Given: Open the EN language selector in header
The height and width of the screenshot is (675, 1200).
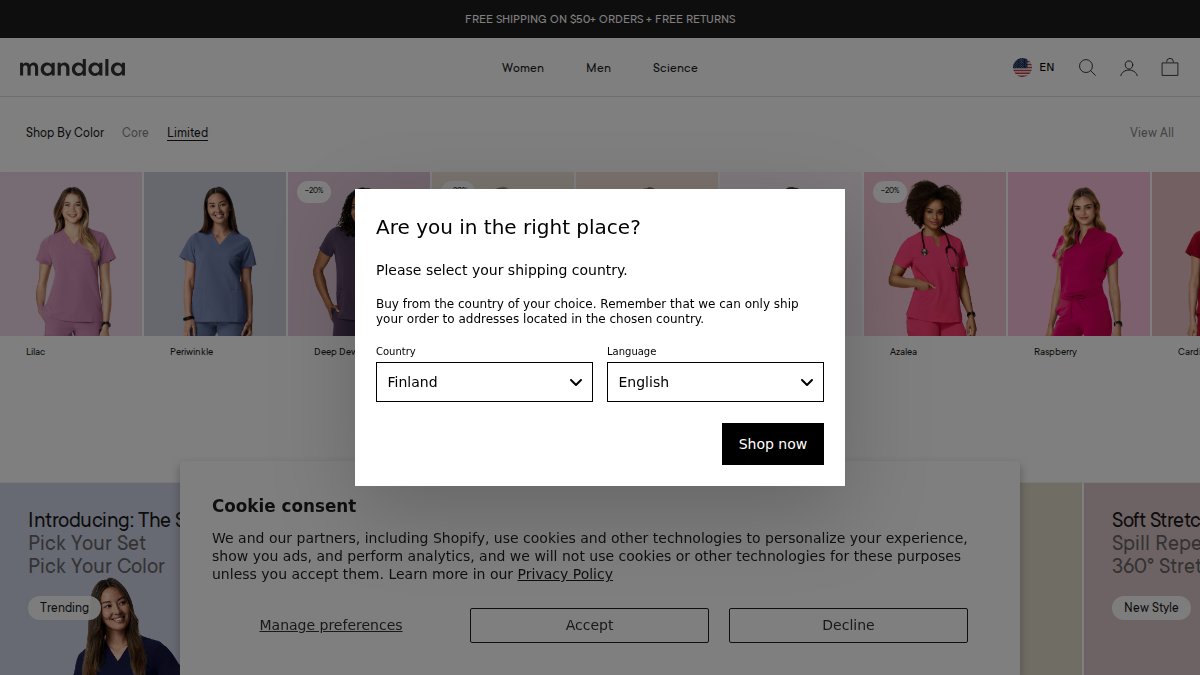Looking at the screenshot, I should (x=1047, y=68).
